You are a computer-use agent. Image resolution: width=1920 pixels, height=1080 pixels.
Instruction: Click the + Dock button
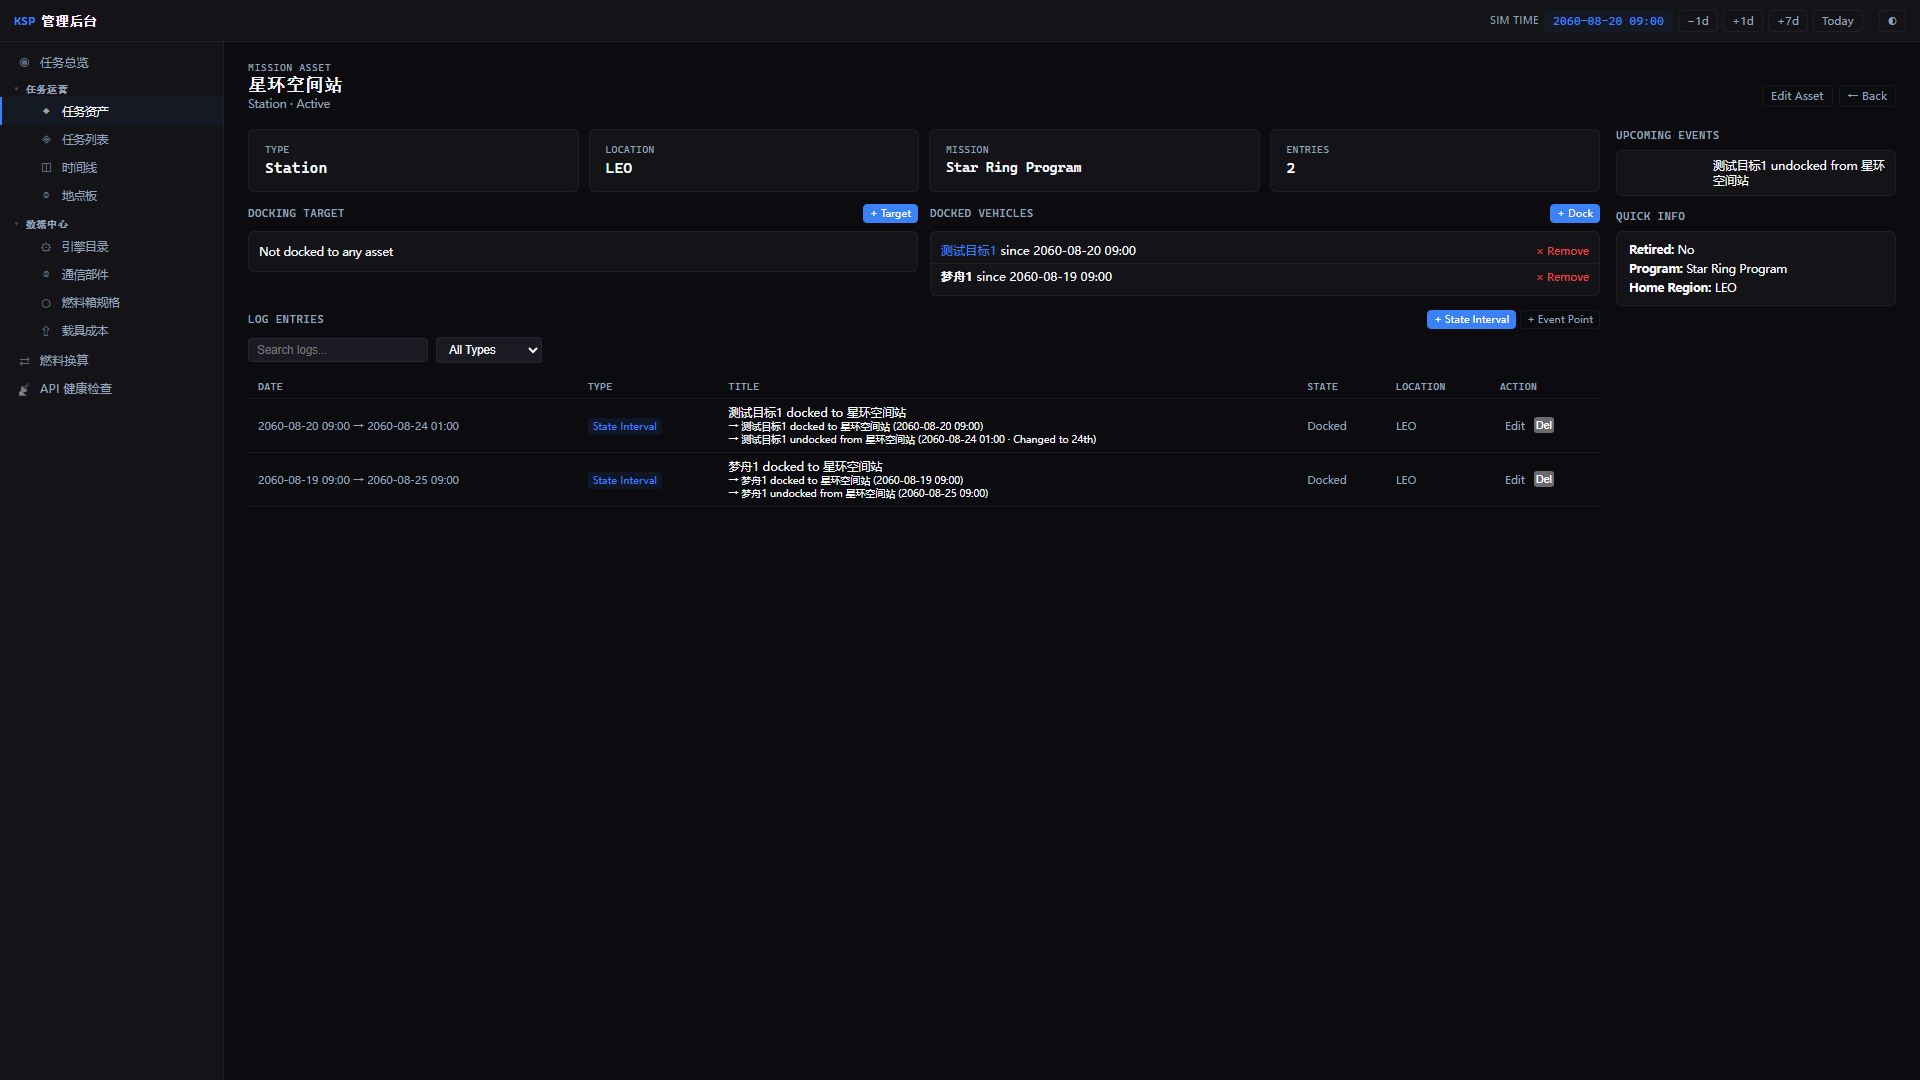(1575, 214)
